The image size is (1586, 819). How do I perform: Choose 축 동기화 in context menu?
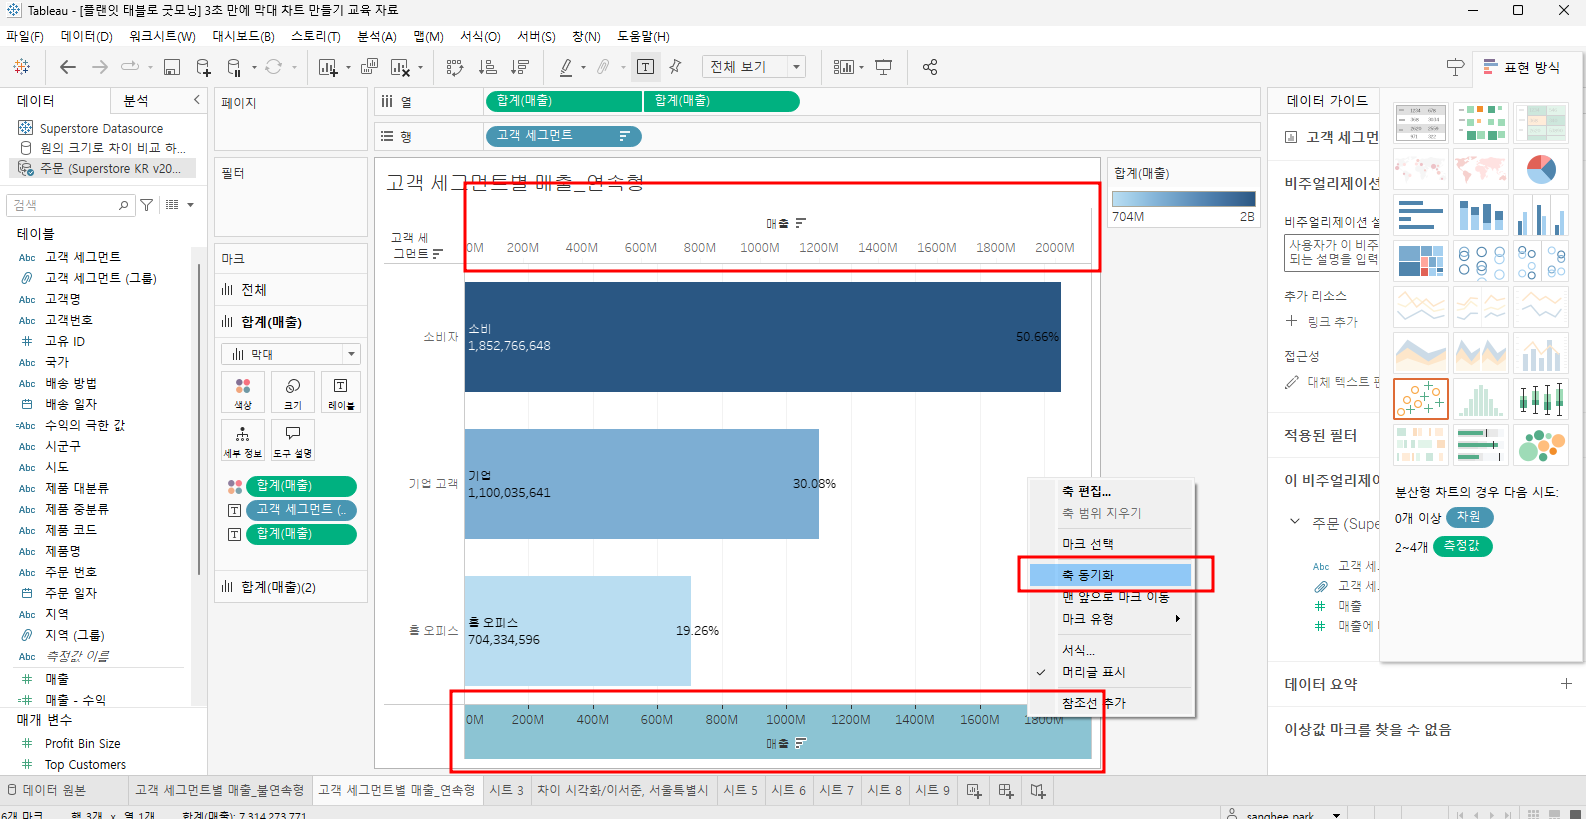1112,575
